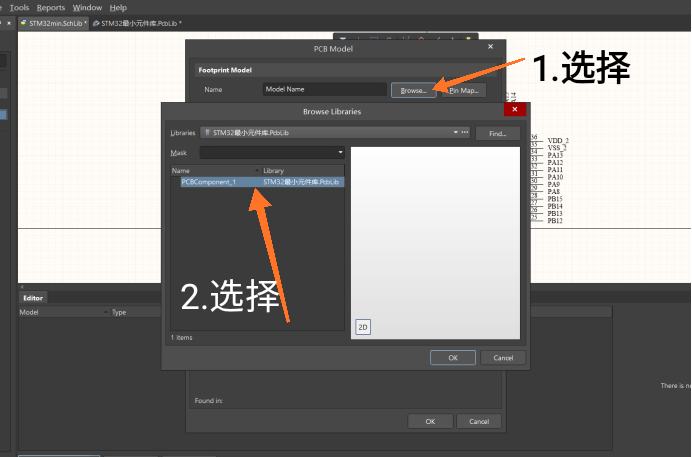Cancel the Browse Libraries dialog
Viewport: 692px width, 457px height.
coord(503,358)
